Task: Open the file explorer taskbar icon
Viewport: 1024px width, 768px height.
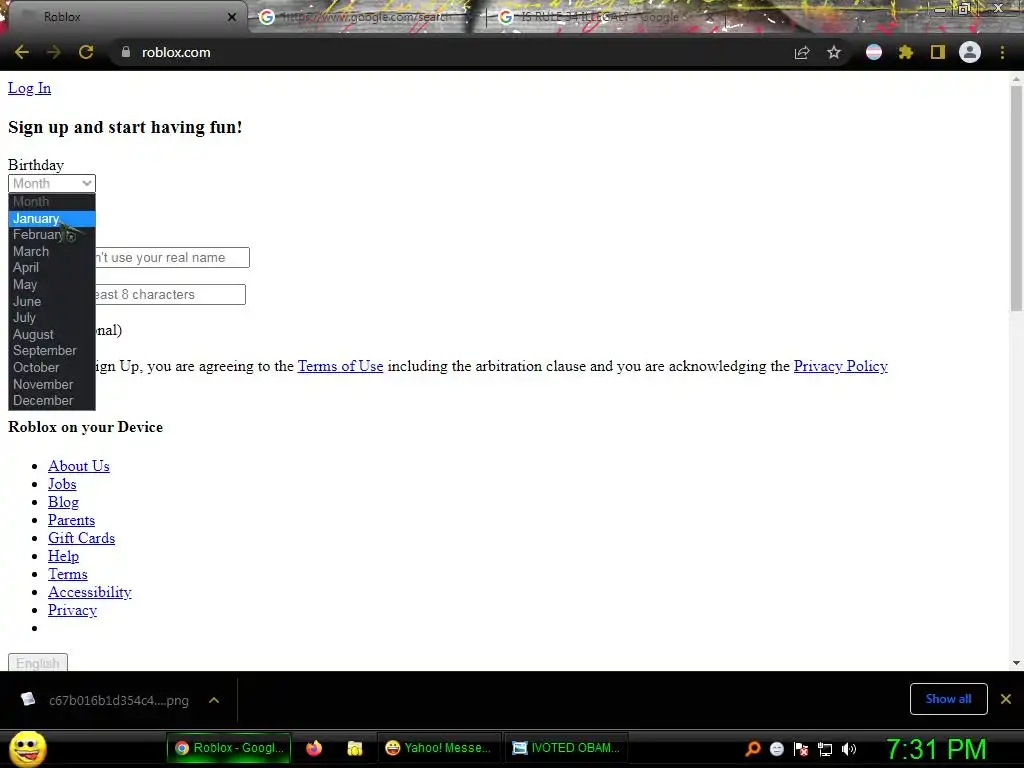Action: coord(355,748)
